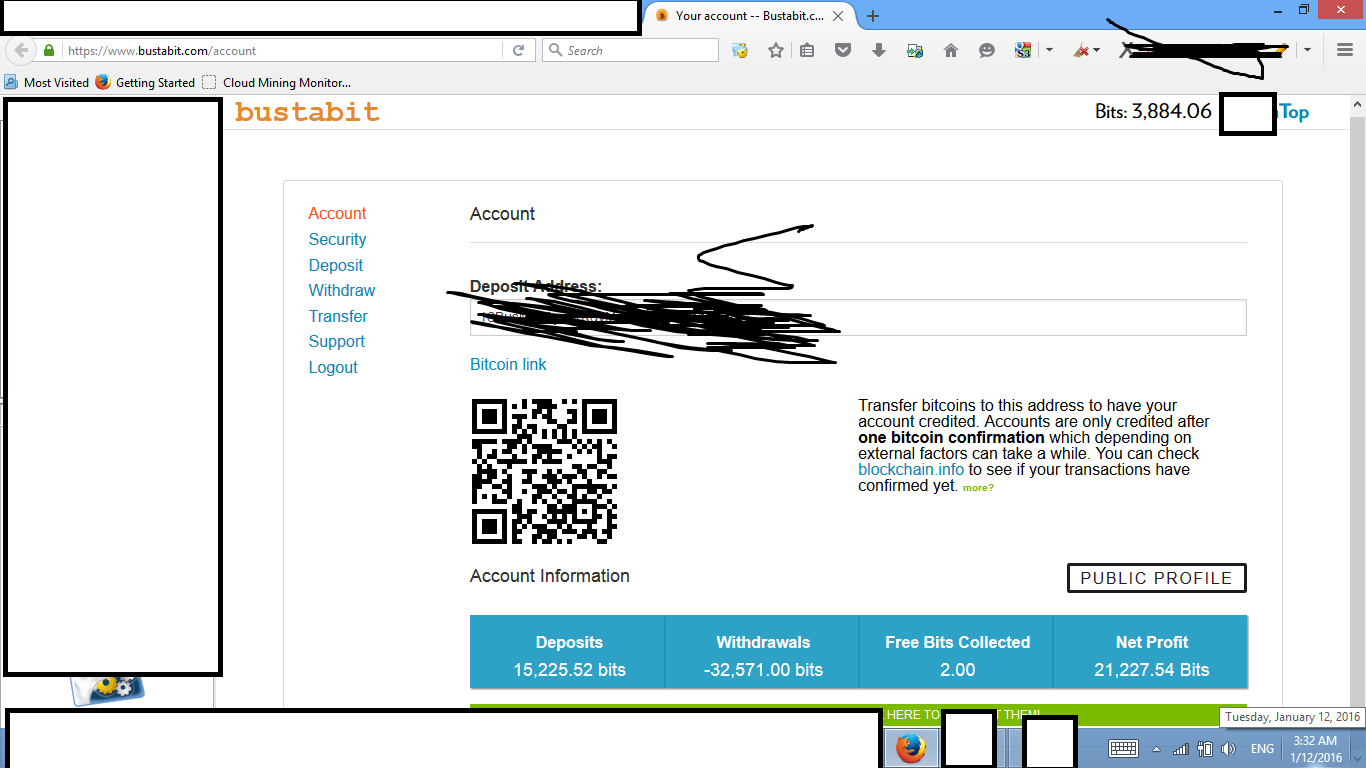Click the bustabit logo

pyautogui.click(x=307, y=112)
